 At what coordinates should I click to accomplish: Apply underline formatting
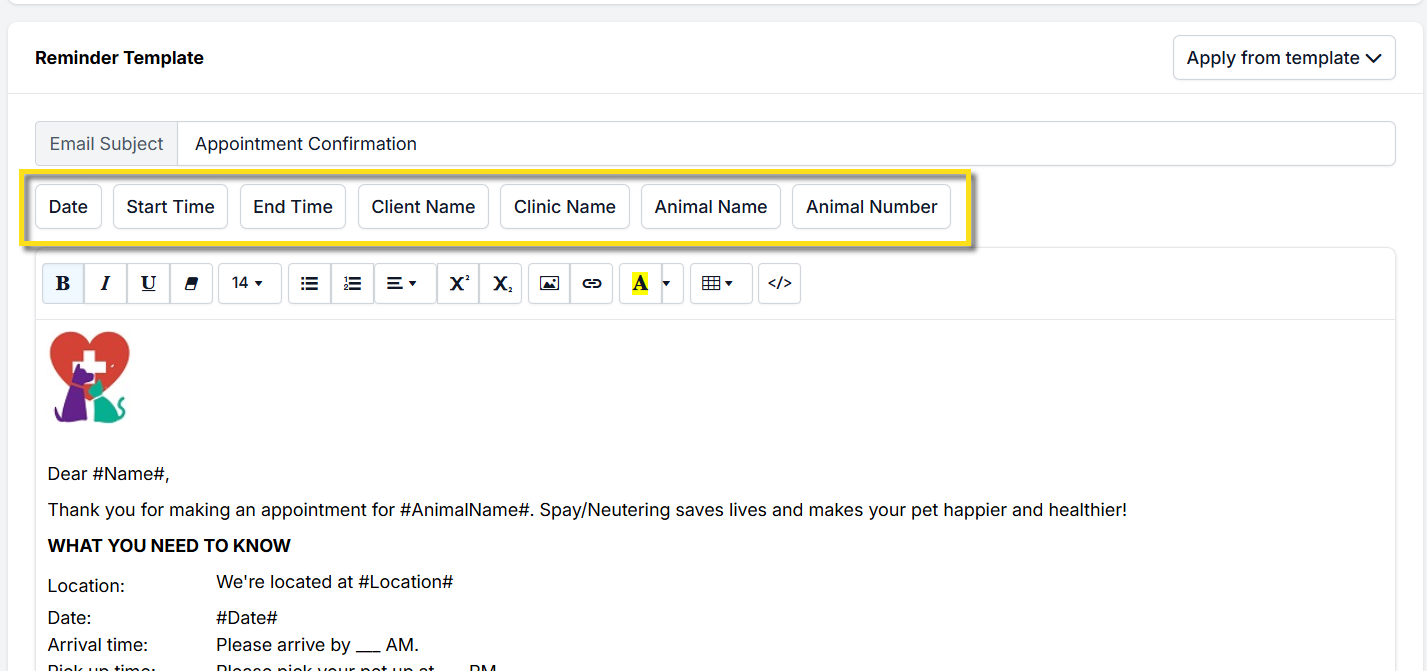[x=148, y=284]
